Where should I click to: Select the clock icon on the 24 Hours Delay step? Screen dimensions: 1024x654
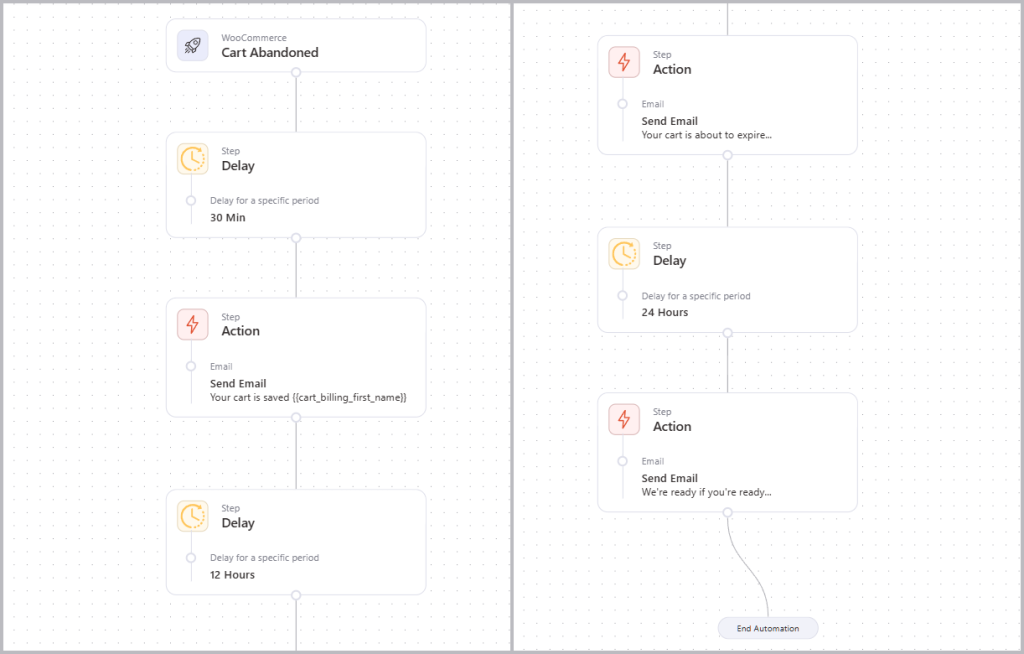click(x=623, y=254)
